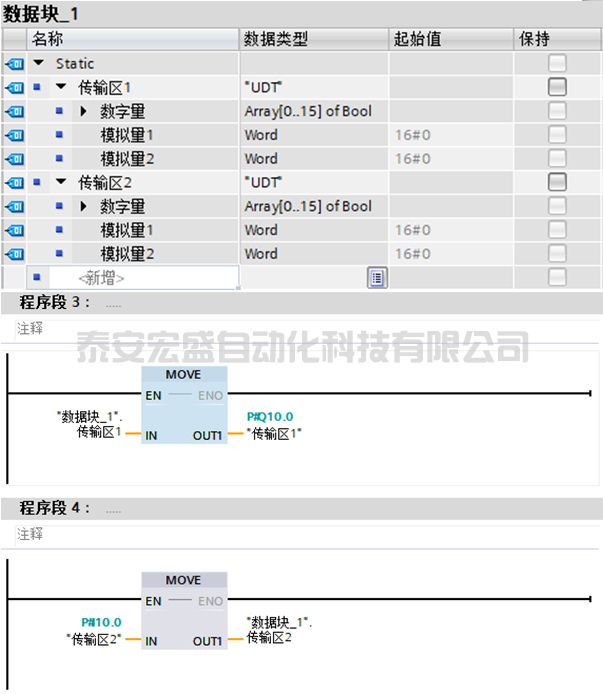Click the row icon left of Static
This screenshot has height=694, width=603.
tap(13, 63)
